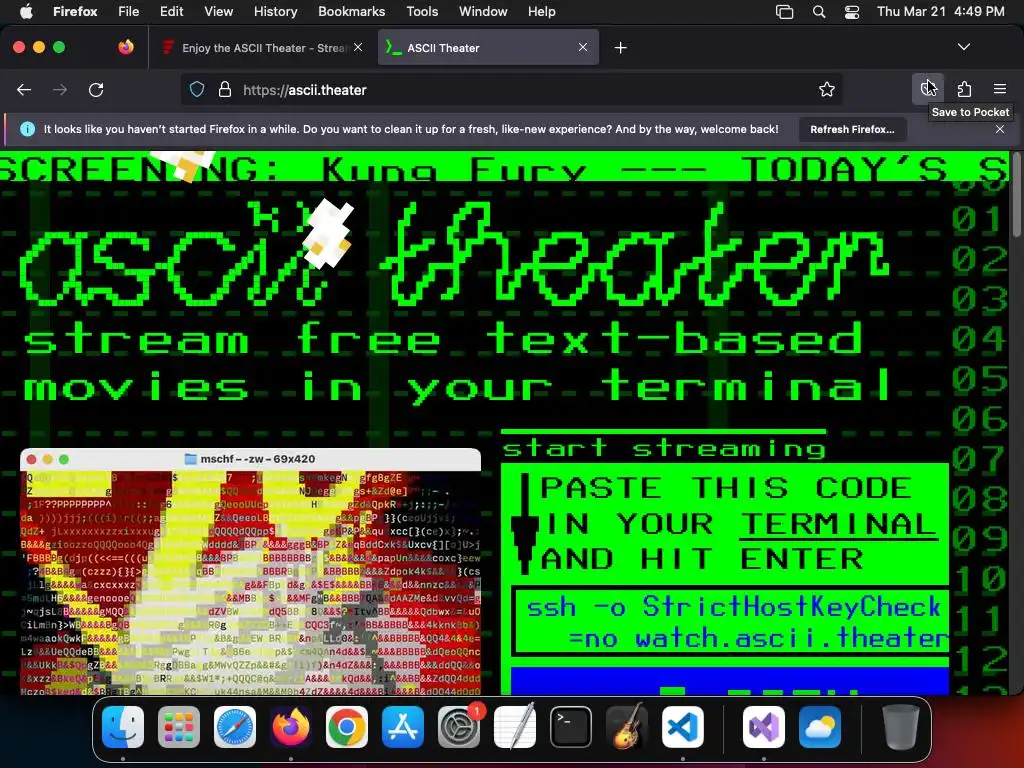Open the Apple menu
The height and width of the screenshot is (768, 1024).
click(27, 11)
